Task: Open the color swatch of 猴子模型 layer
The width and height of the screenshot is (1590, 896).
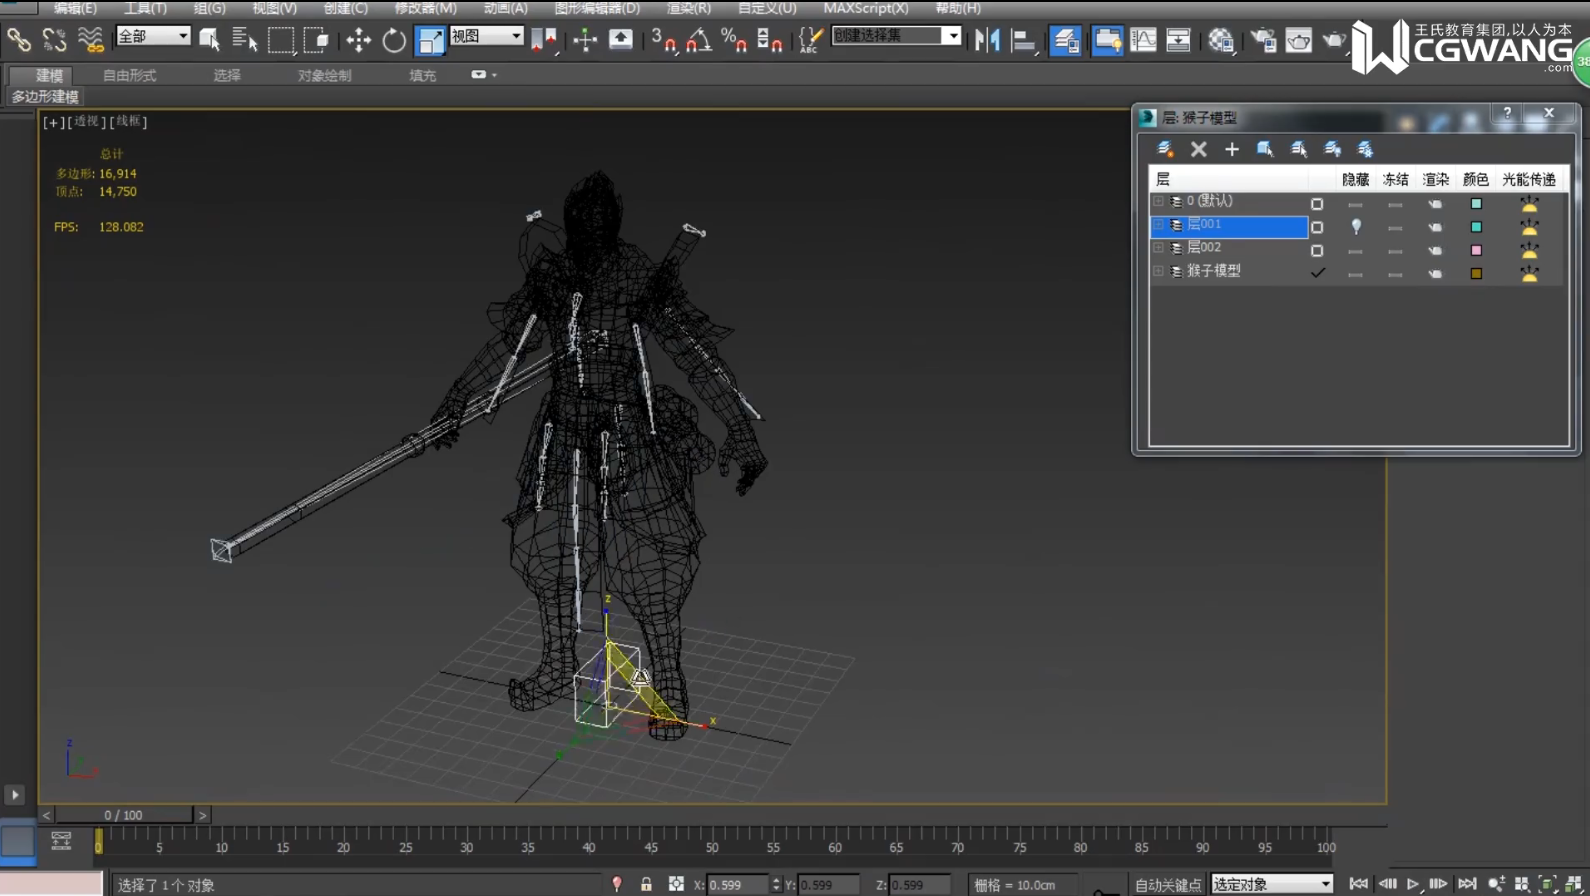Action: [1476, 273]
